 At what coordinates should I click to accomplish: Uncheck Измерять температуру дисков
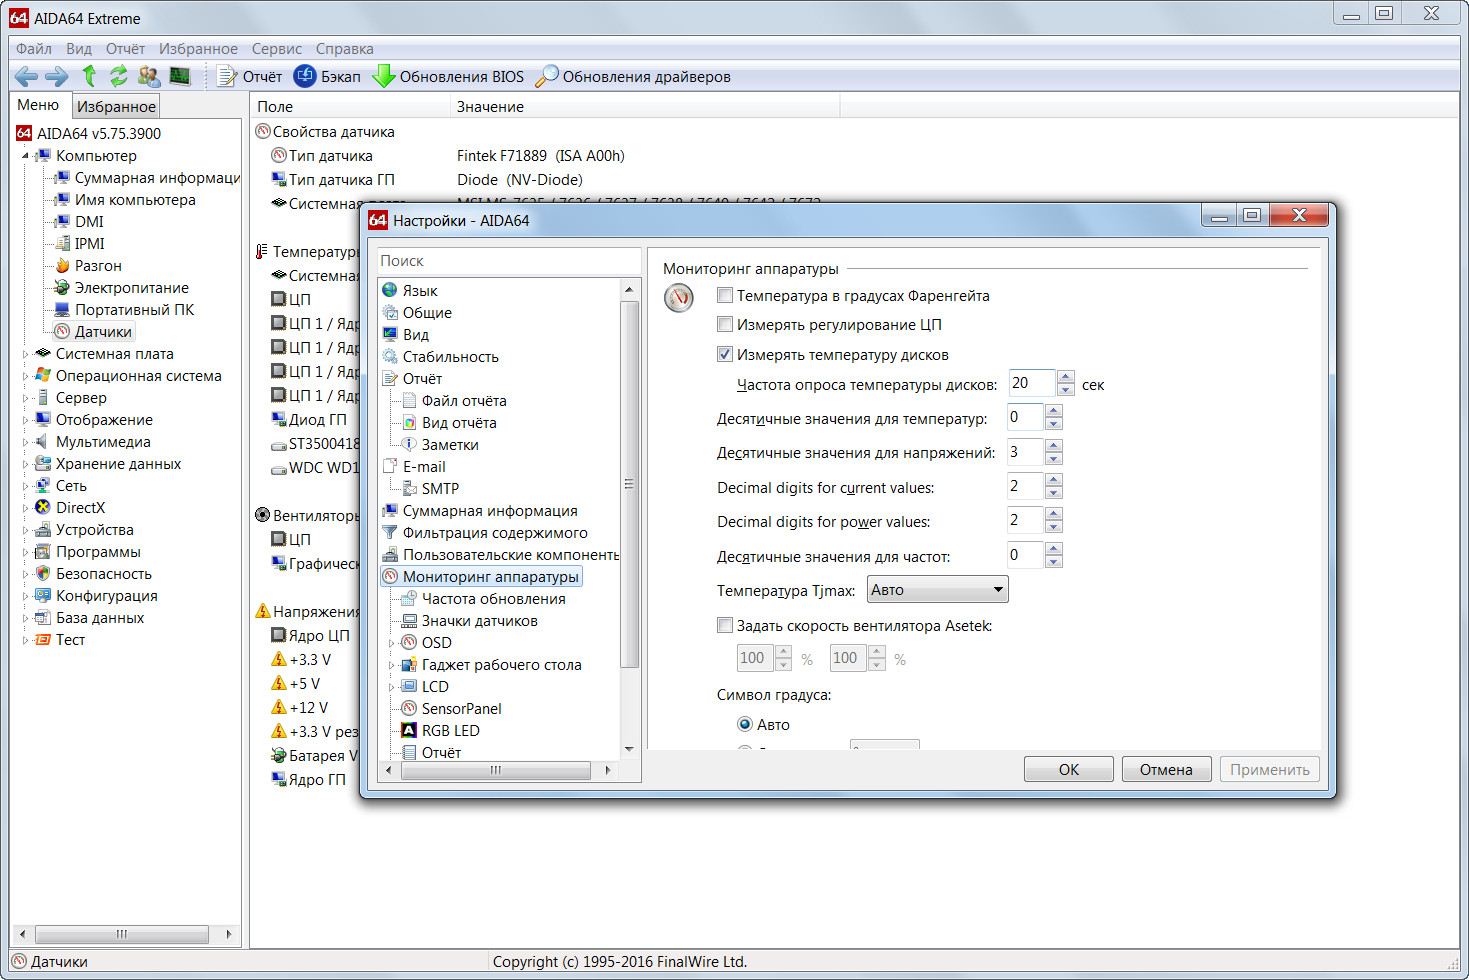[x=725, y=354]
